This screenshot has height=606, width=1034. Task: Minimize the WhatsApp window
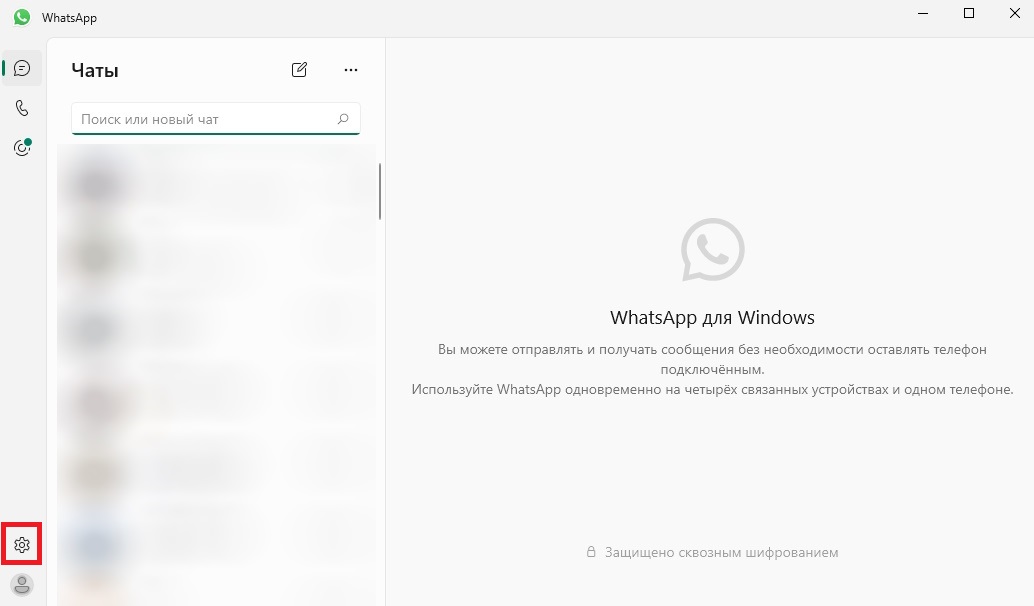[x=923, y=14]
